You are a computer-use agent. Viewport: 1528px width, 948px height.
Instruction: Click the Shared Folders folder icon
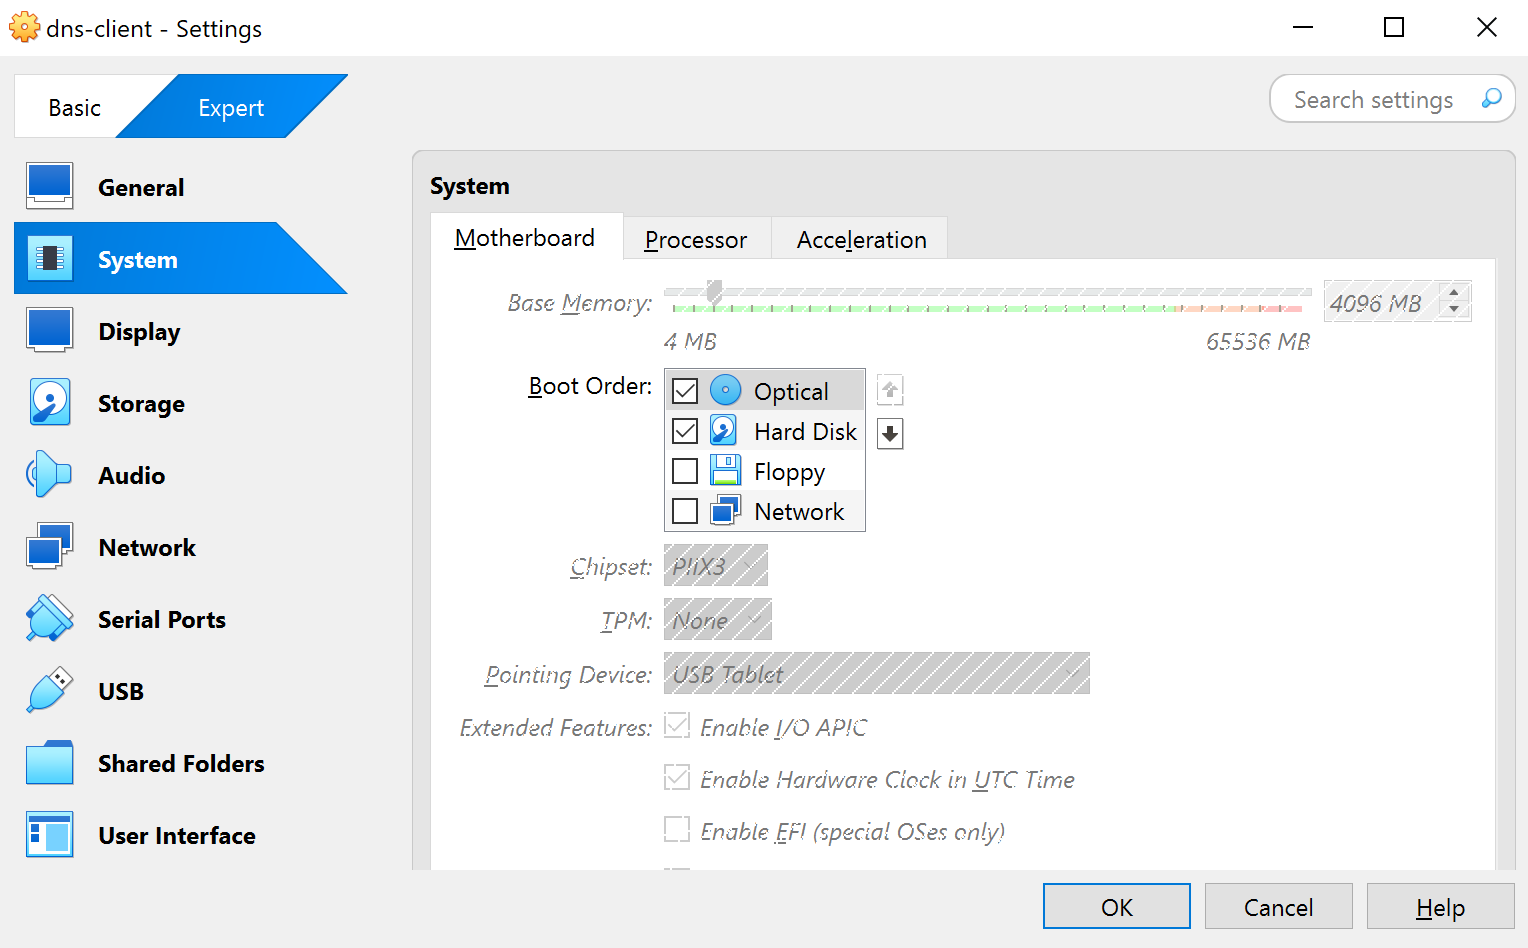(50, 763)
